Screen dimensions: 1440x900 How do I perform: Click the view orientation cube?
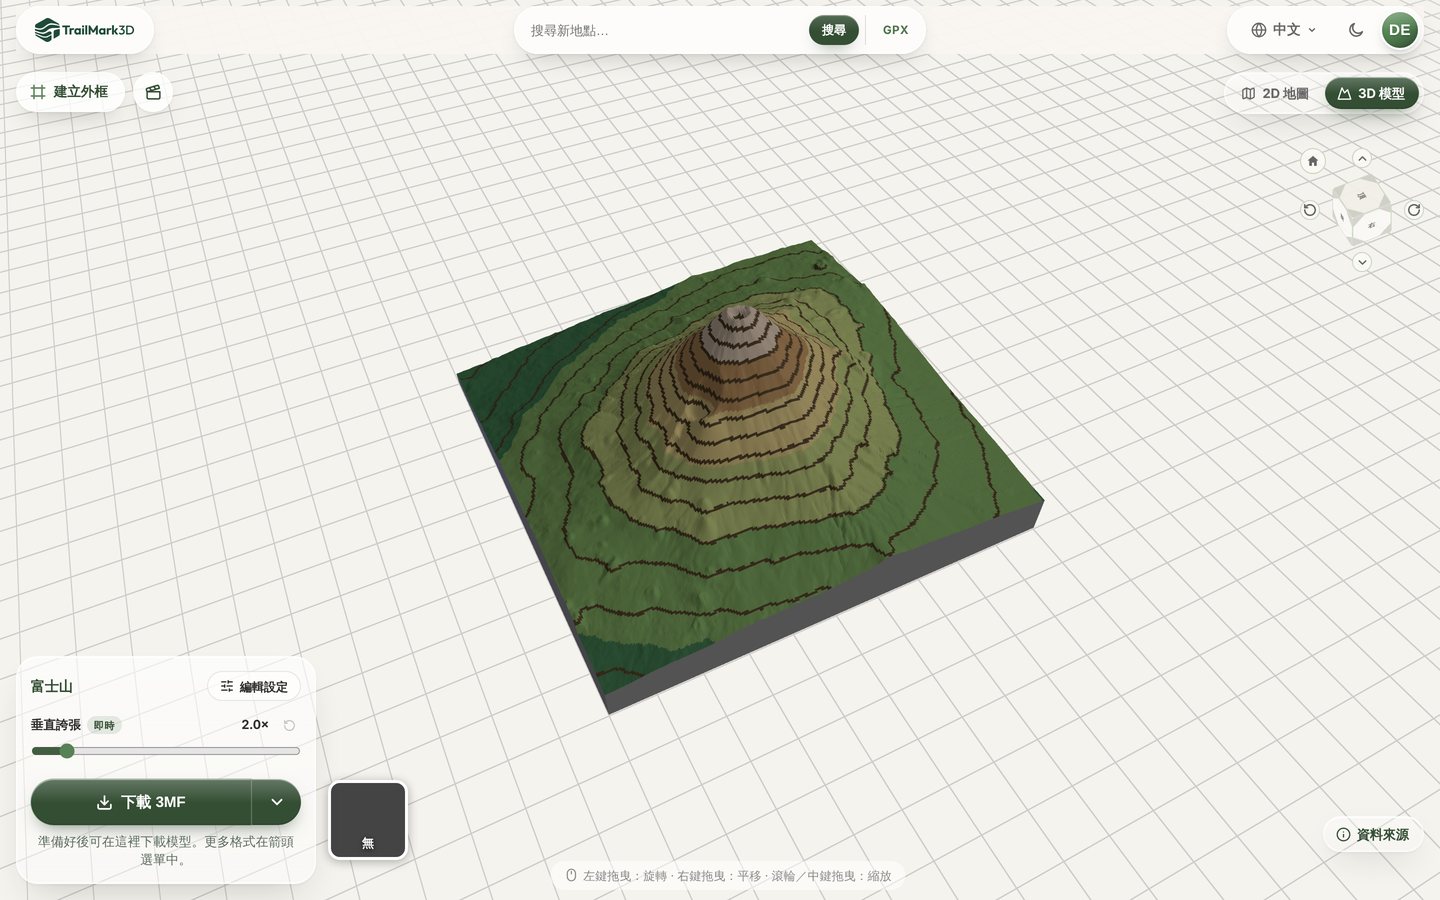(1362, 210)
